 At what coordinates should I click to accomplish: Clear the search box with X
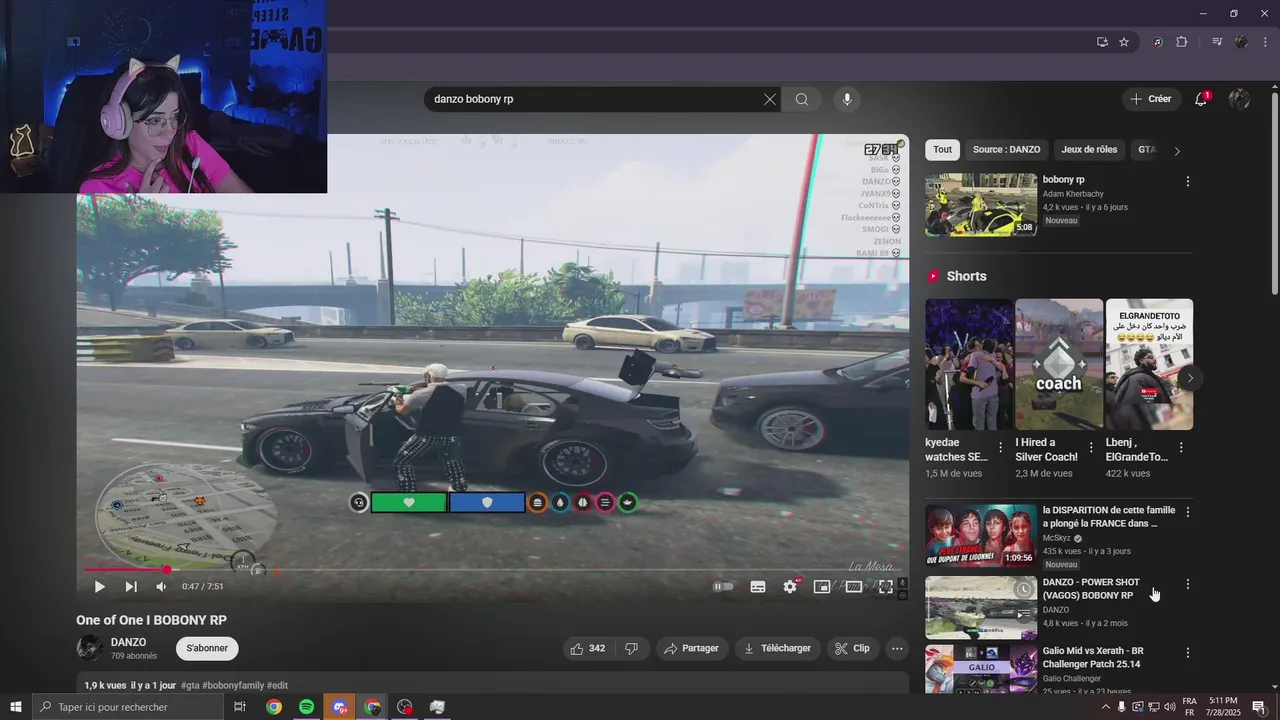click(x=769, y=99)
